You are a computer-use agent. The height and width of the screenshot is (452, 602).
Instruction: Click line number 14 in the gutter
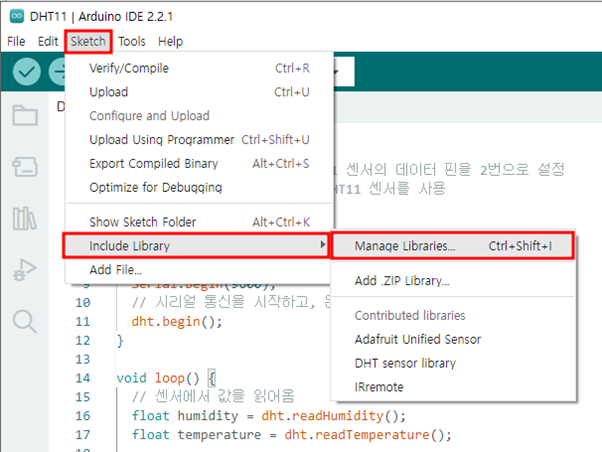point(83,378)
